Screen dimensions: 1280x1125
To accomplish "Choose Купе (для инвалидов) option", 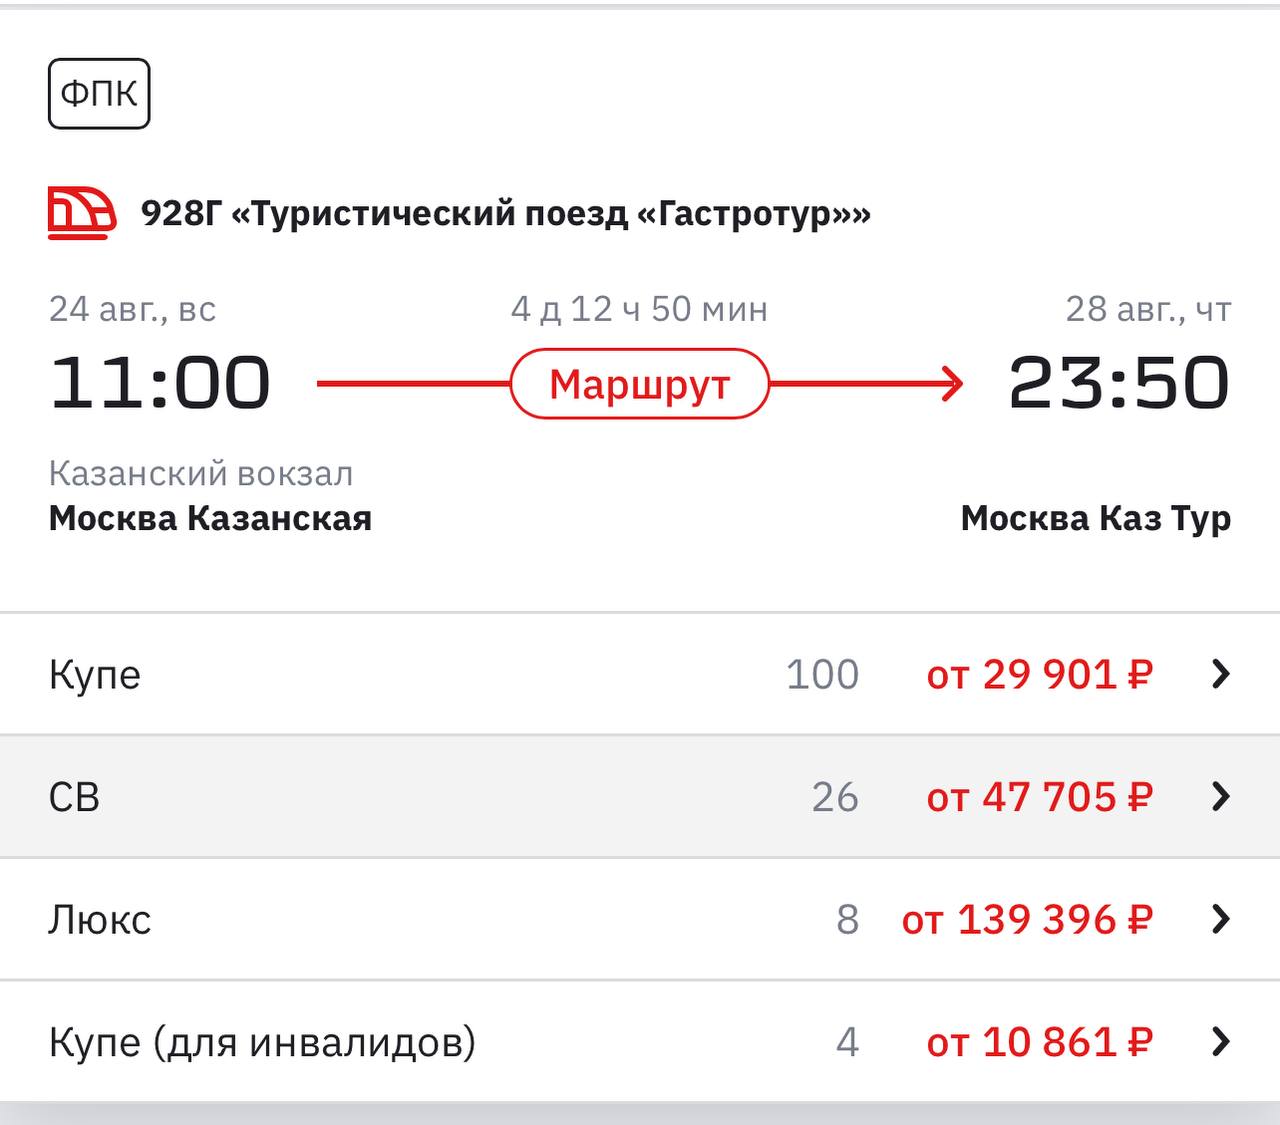I will click(640, 1042).
